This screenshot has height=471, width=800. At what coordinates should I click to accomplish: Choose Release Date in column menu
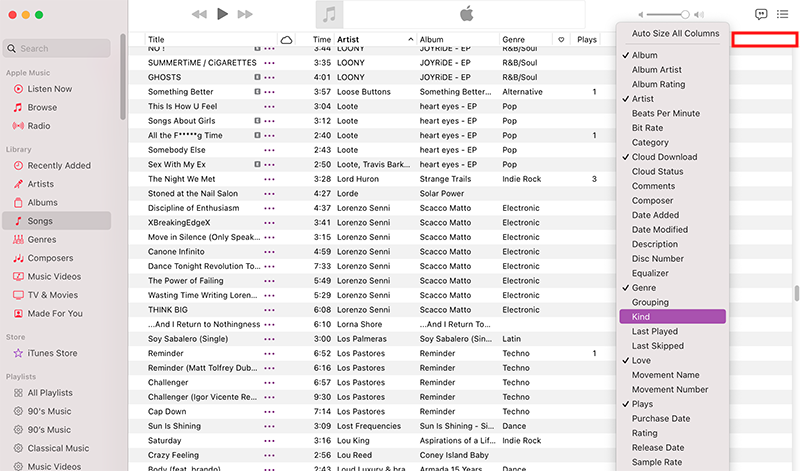672,448
